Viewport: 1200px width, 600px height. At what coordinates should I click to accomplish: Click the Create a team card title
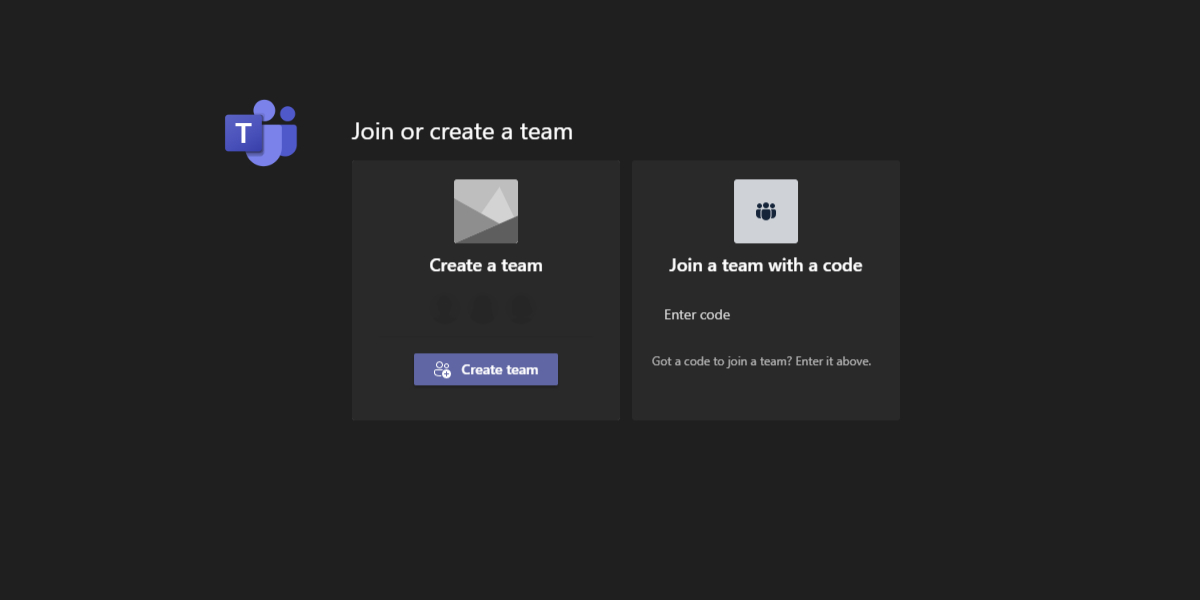pyautogui.click(x=486, y=265)
